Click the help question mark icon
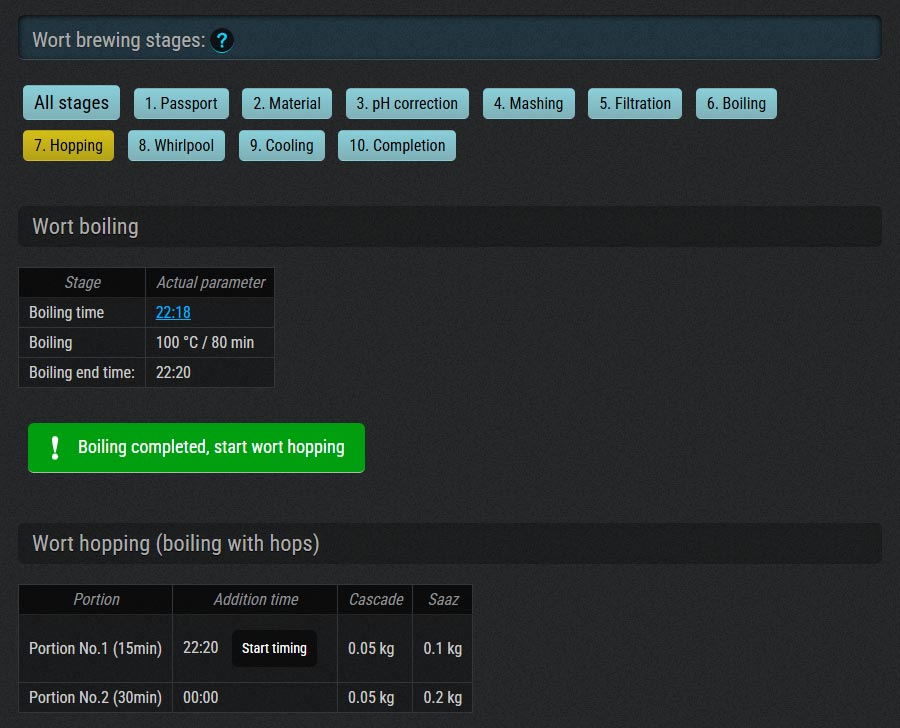 point(222,41)
